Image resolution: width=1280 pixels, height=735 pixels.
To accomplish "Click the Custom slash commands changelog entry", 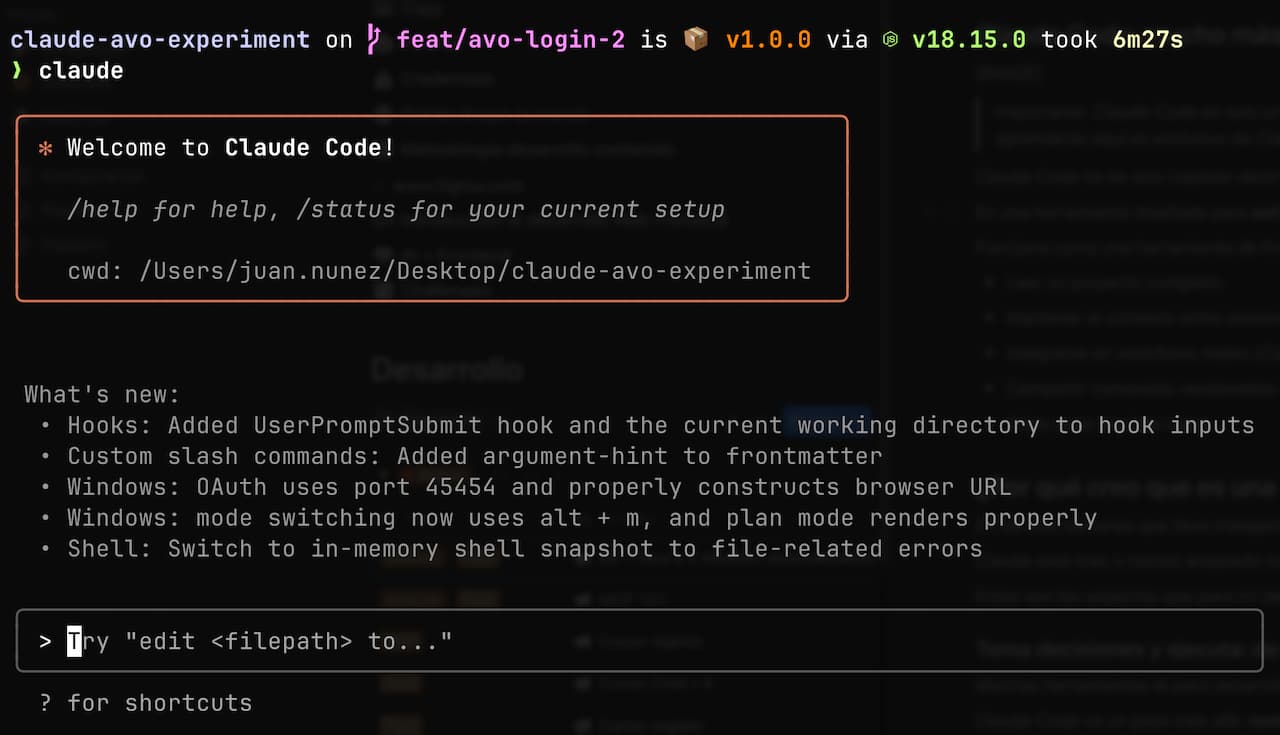I will click(x=474, y=456).
